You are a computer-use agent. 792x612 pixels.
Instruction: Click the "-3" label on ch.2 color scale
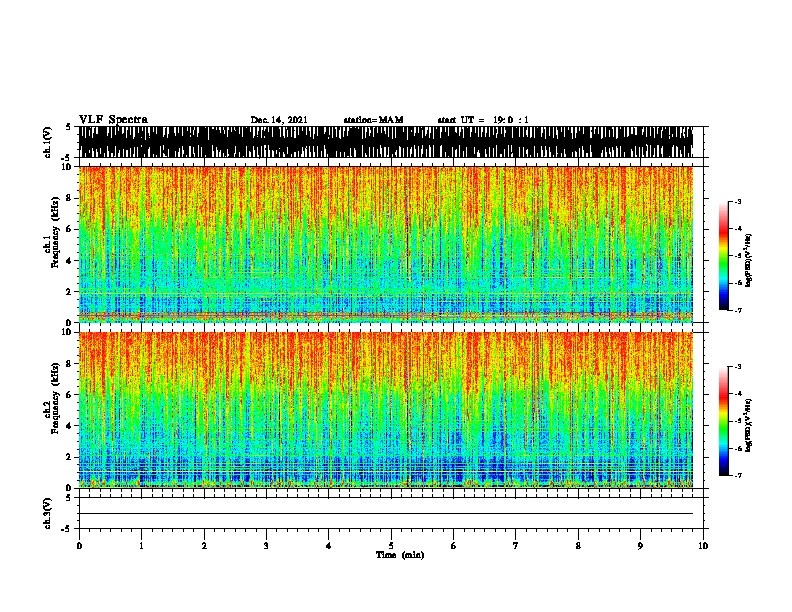(738, 367)
